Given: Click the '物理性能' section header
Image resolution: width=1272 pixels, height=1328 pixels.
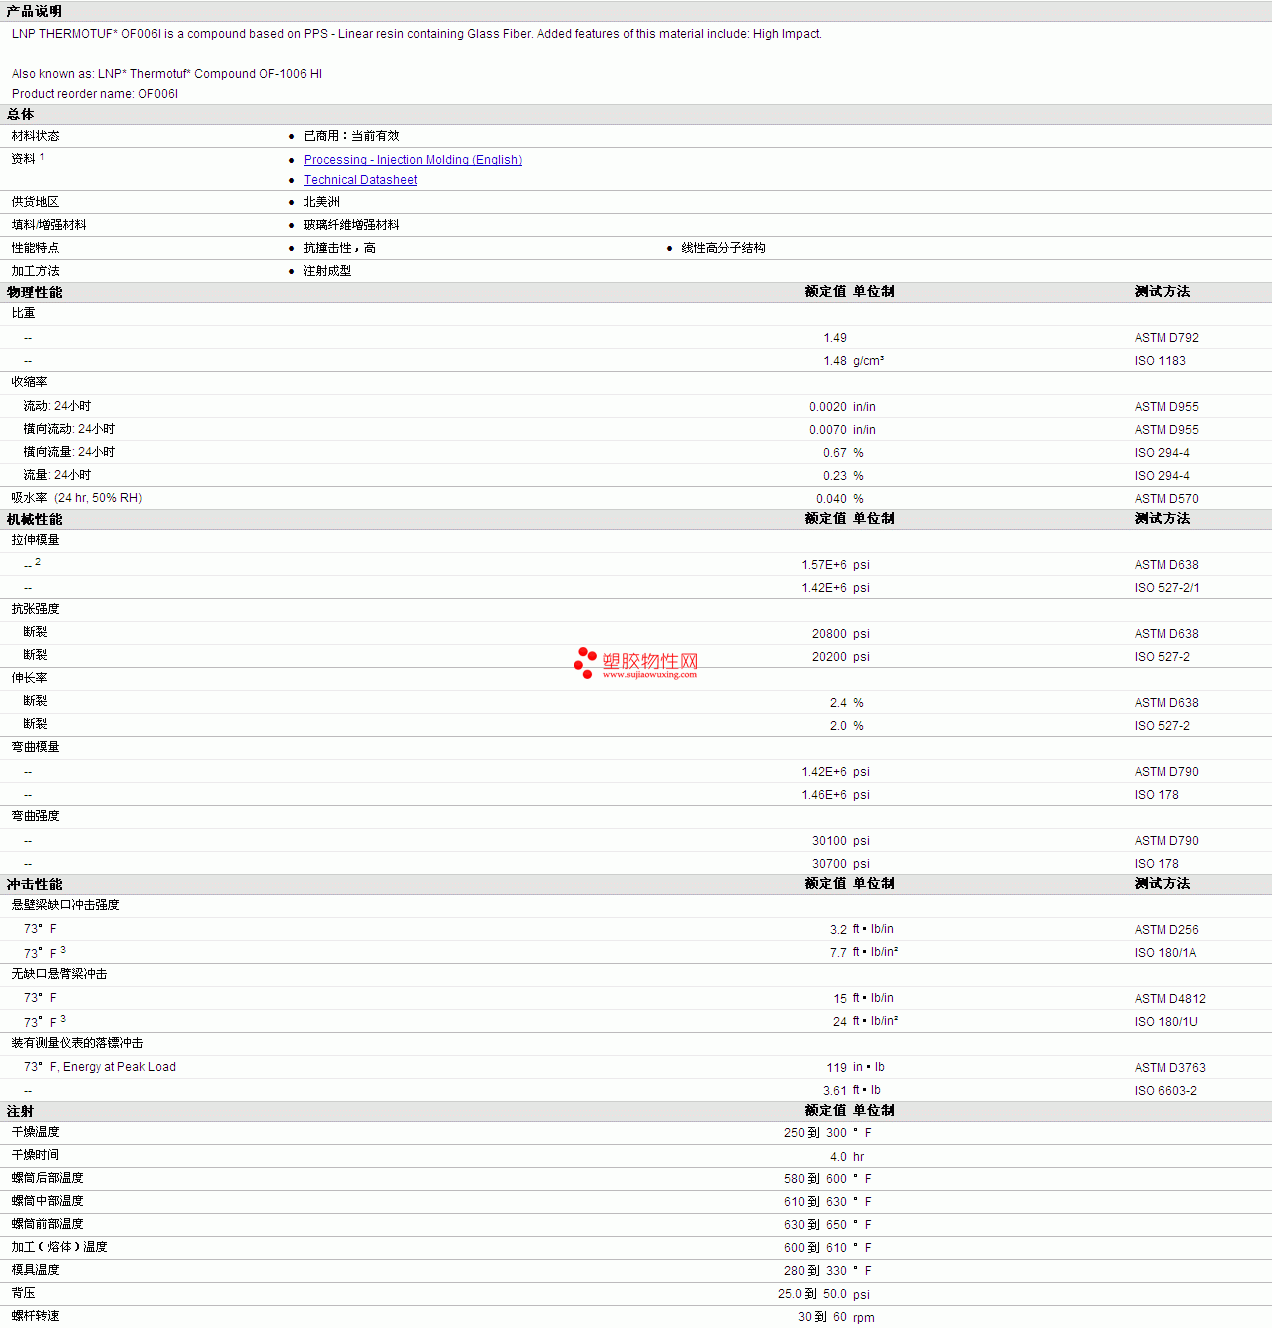Looking at the screenshot, I should click(34, 292).
